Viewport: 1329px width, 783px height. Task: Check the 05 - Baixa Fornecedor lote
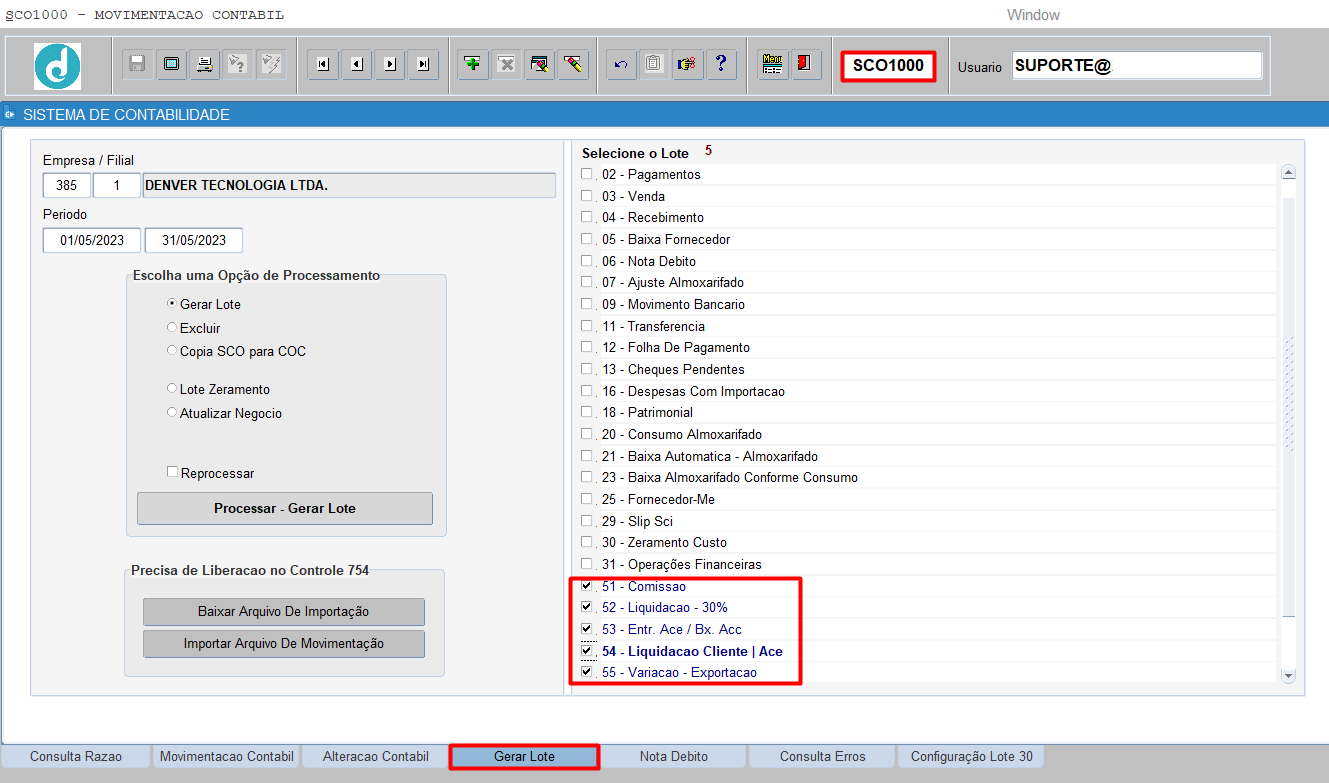coord(587,239)
